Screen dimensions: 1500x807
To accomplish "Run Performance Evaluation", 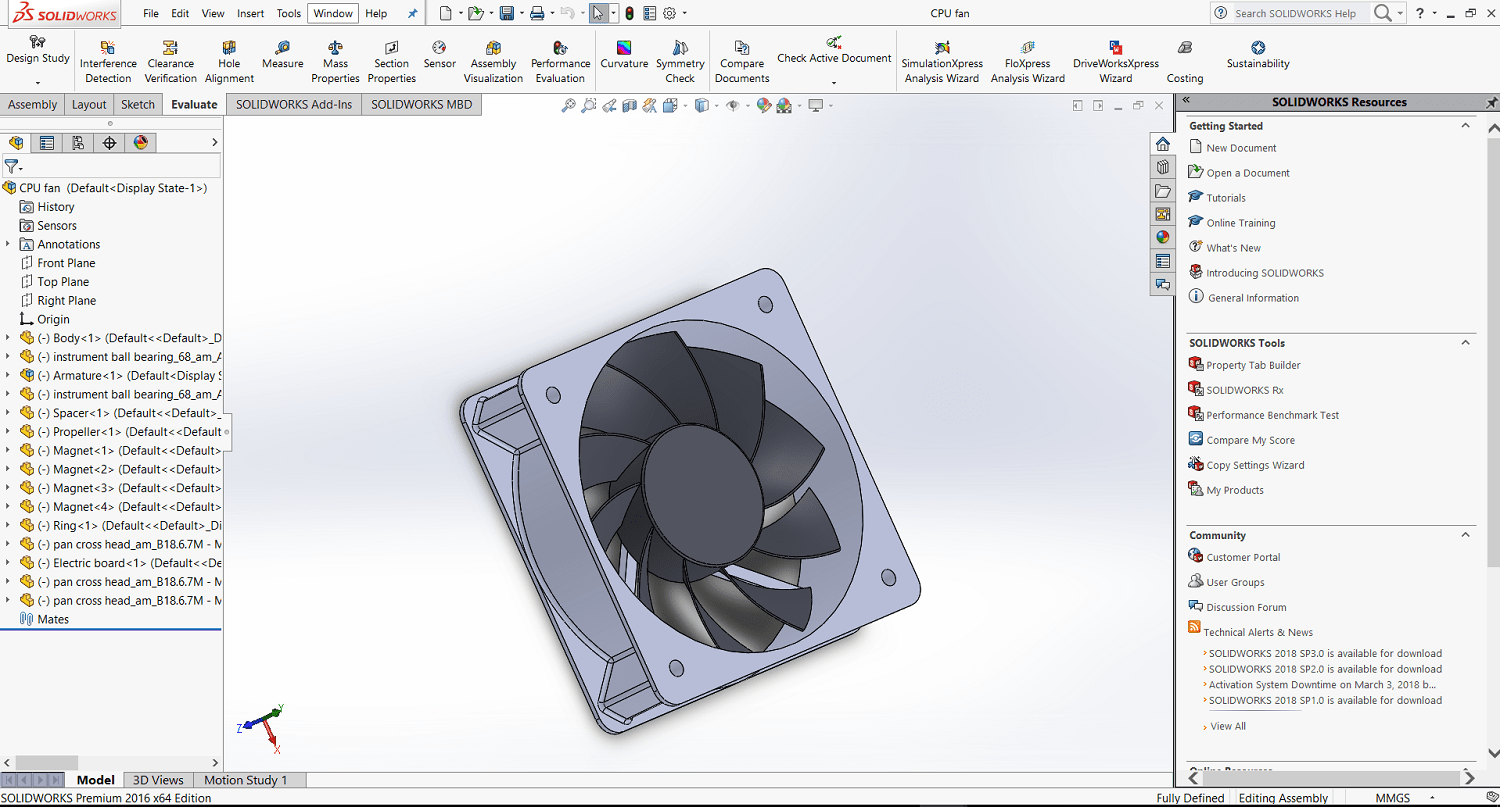I will (560, 62).
